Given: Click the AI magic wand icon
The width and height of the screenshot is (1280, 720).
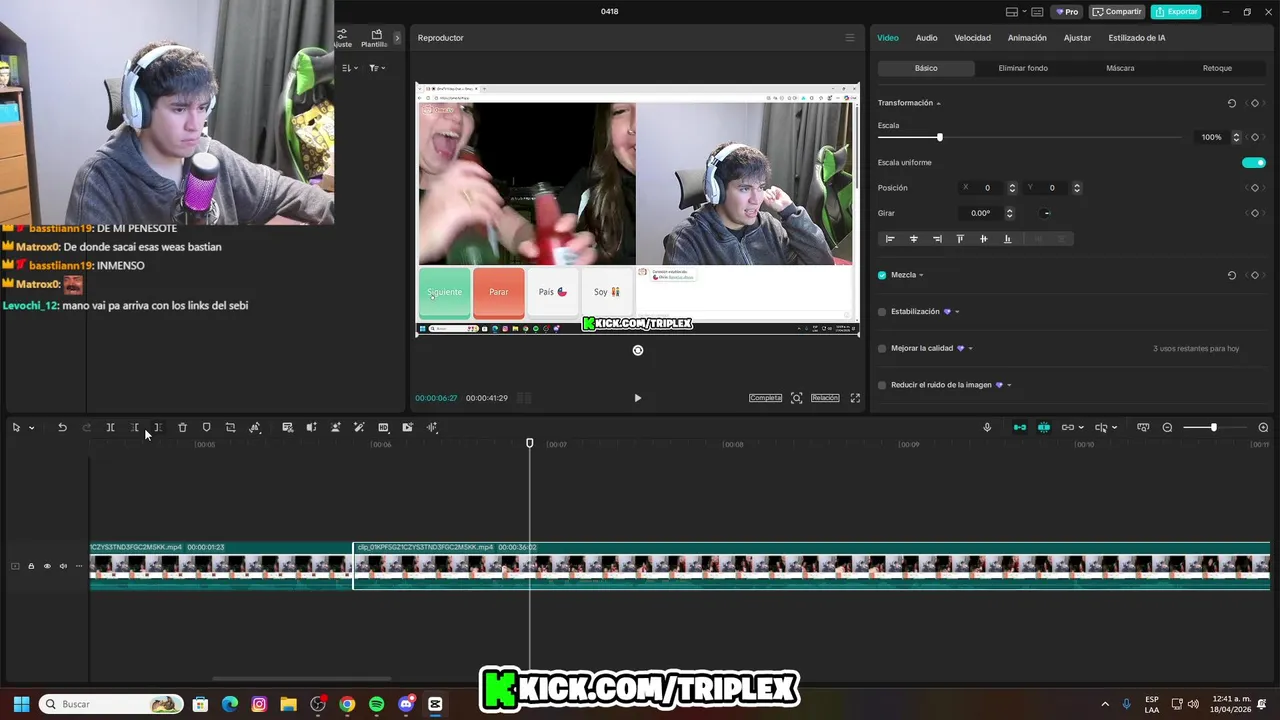Looking at the screenshot, I should point(359,427).
